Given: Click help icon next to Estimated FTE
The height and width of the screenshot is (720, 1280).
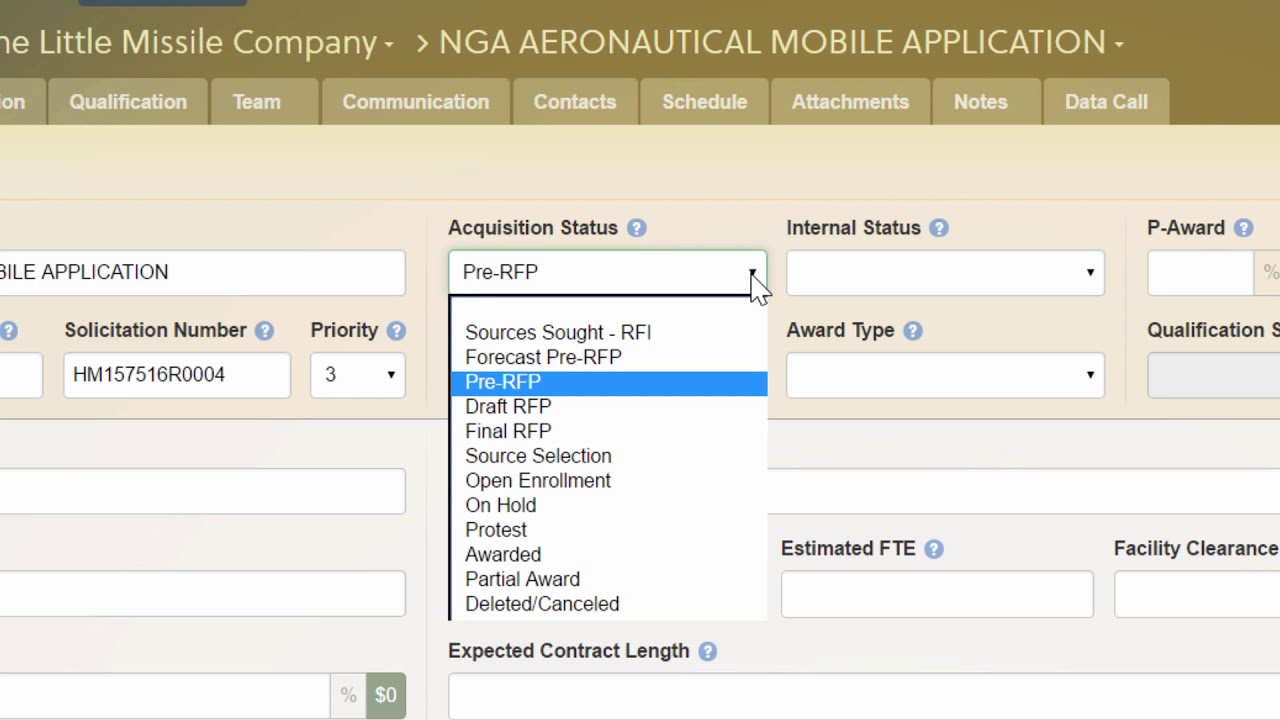Looking at the screenshot, I should pyautogui.click(x=933, y=549).
